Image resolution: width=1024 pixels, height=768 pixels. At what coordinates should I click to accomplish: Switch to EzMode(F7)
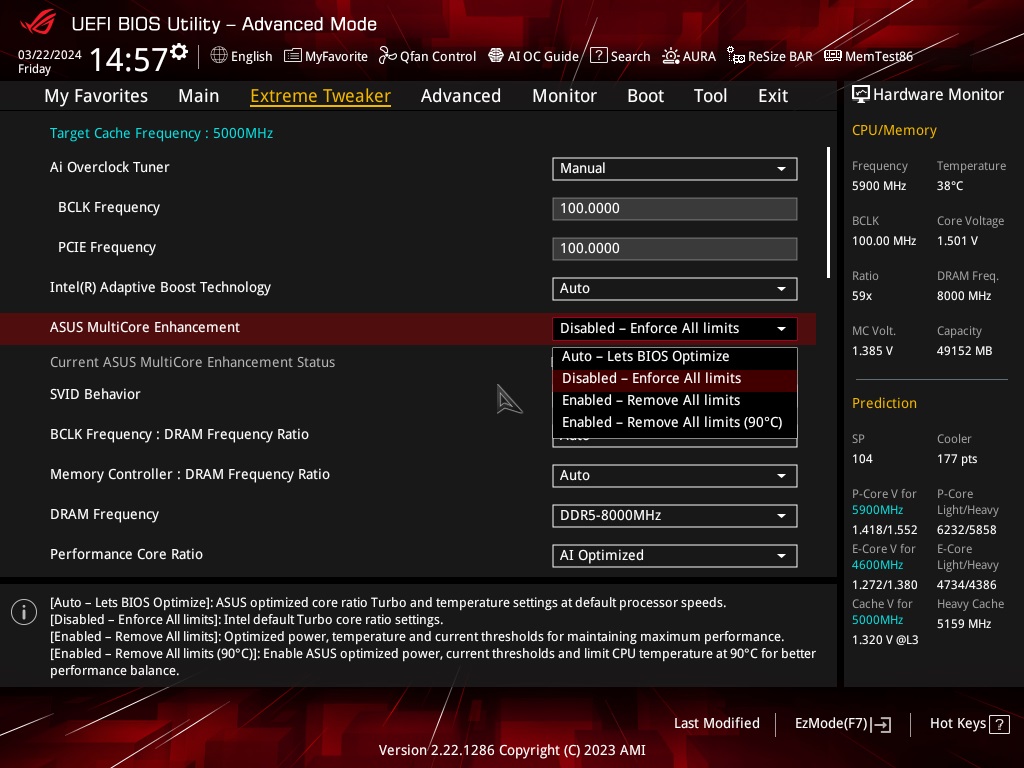click(842, 724)
